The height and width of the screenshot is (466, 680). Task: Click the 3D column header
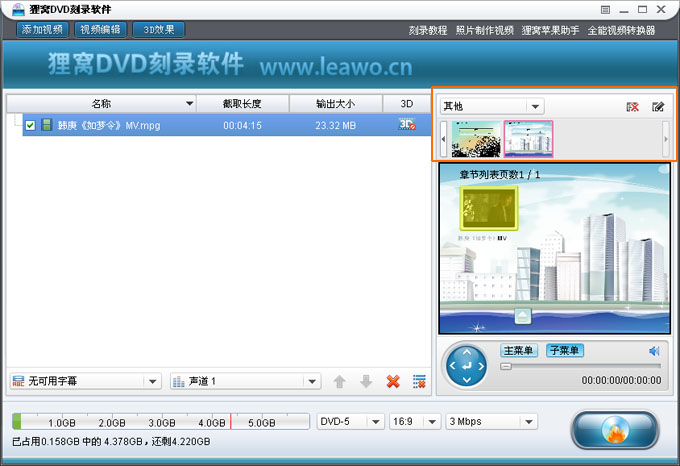pos(406,104)
